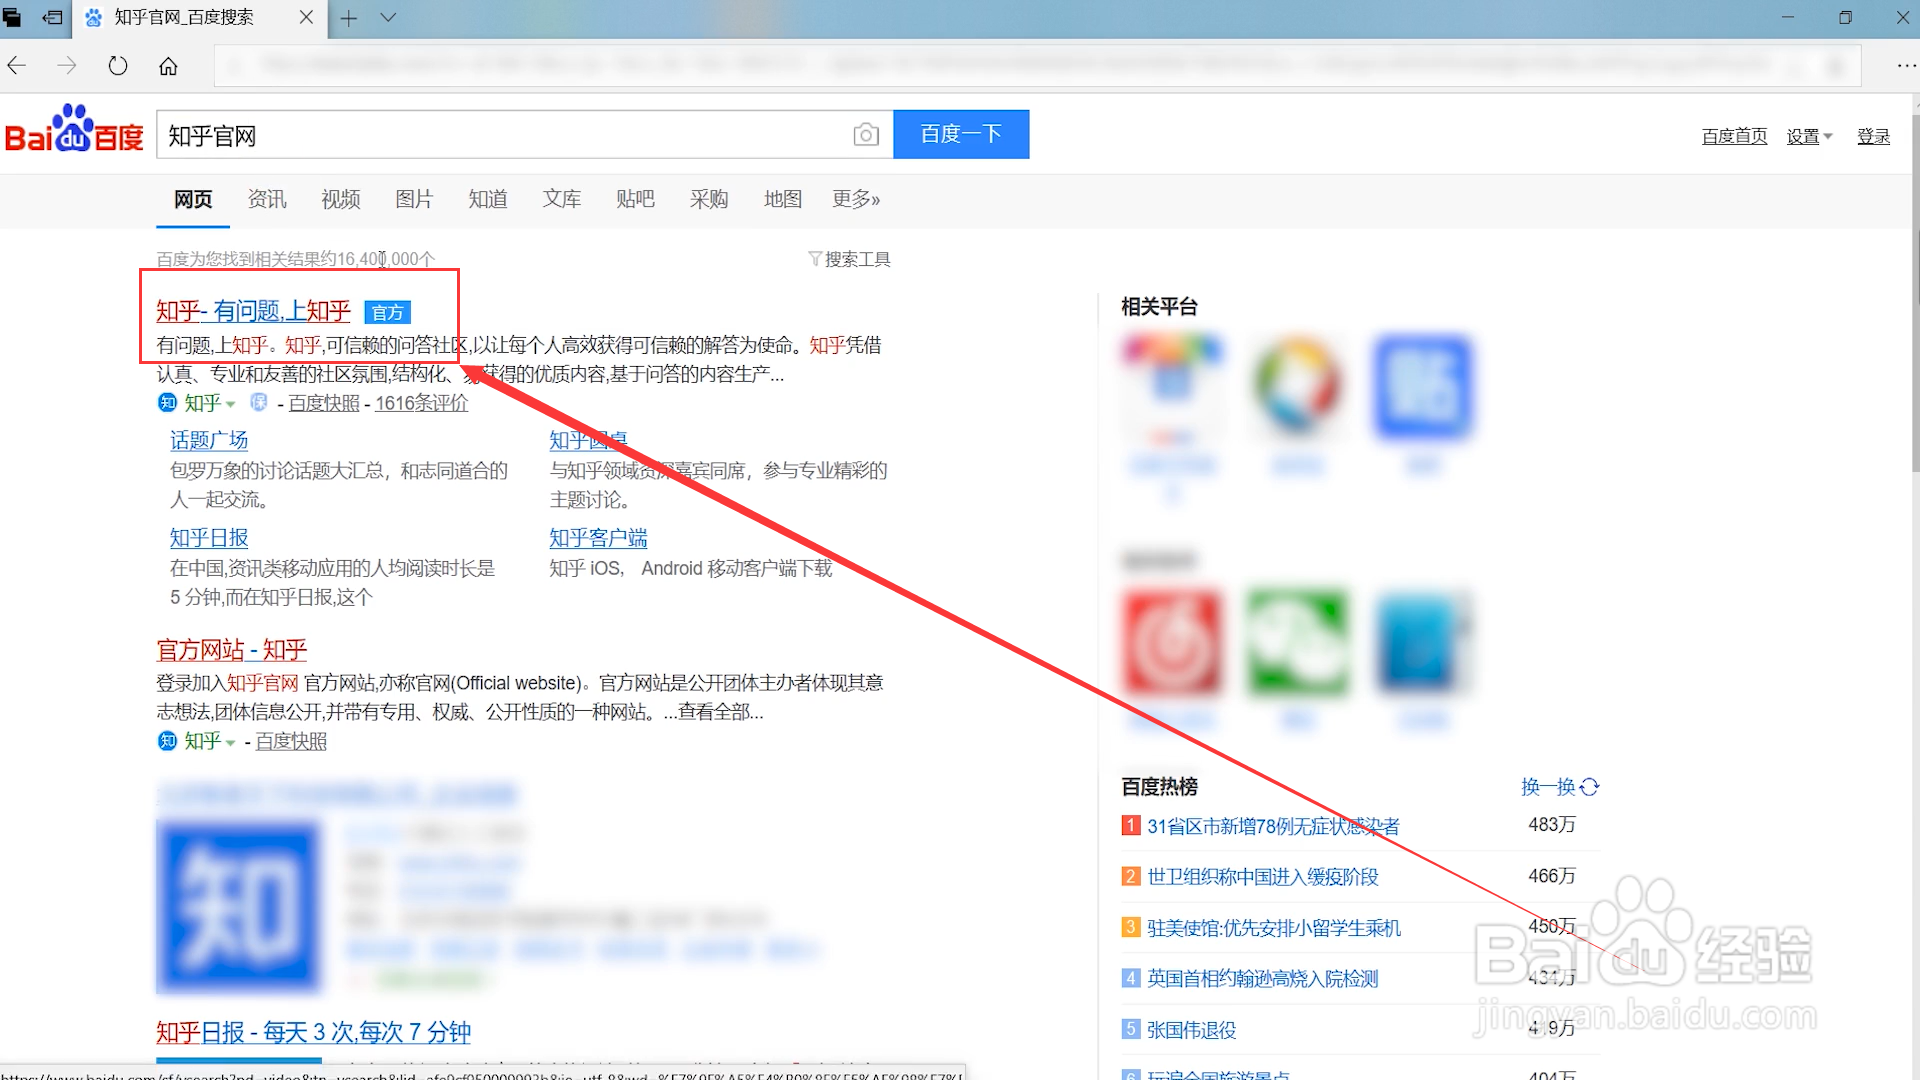Switch to the 视频 tab
This screenshot has width=1920, height=1080.
(341, 199)
